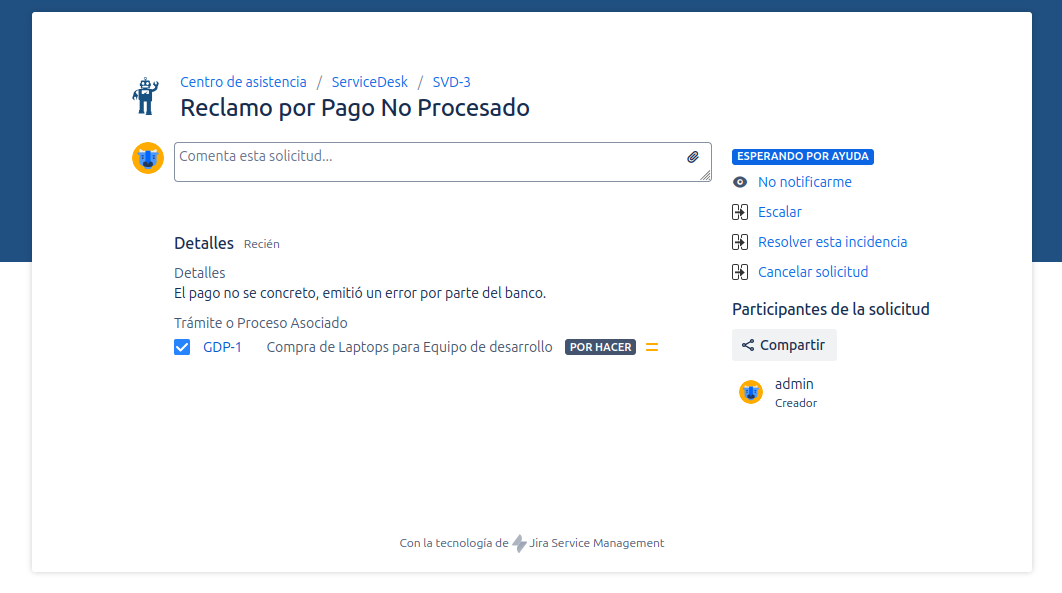Click the admin user avatar
The image size is (1062, 593).
(750, 391)
